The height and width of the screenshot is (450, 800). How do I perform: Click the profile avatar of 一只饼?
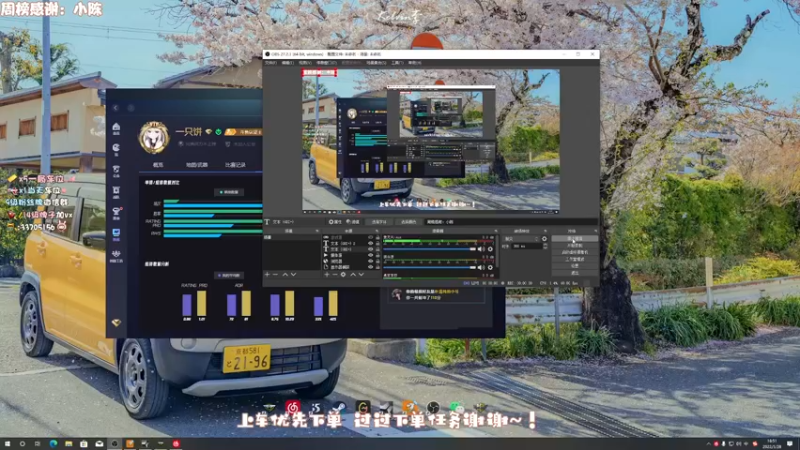(x=154, y=137)
